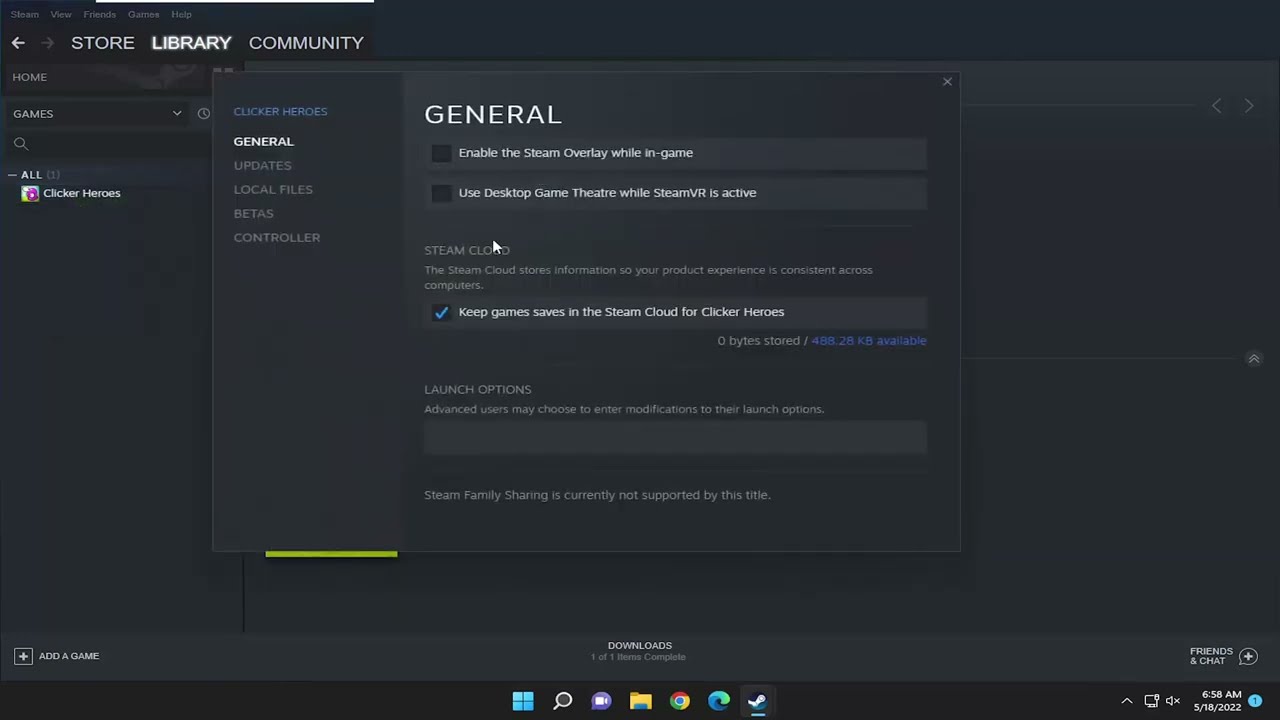Navigate to the COMMUNITY section
Viewport: 1280px width, 720px height.
tap(306, 43)
